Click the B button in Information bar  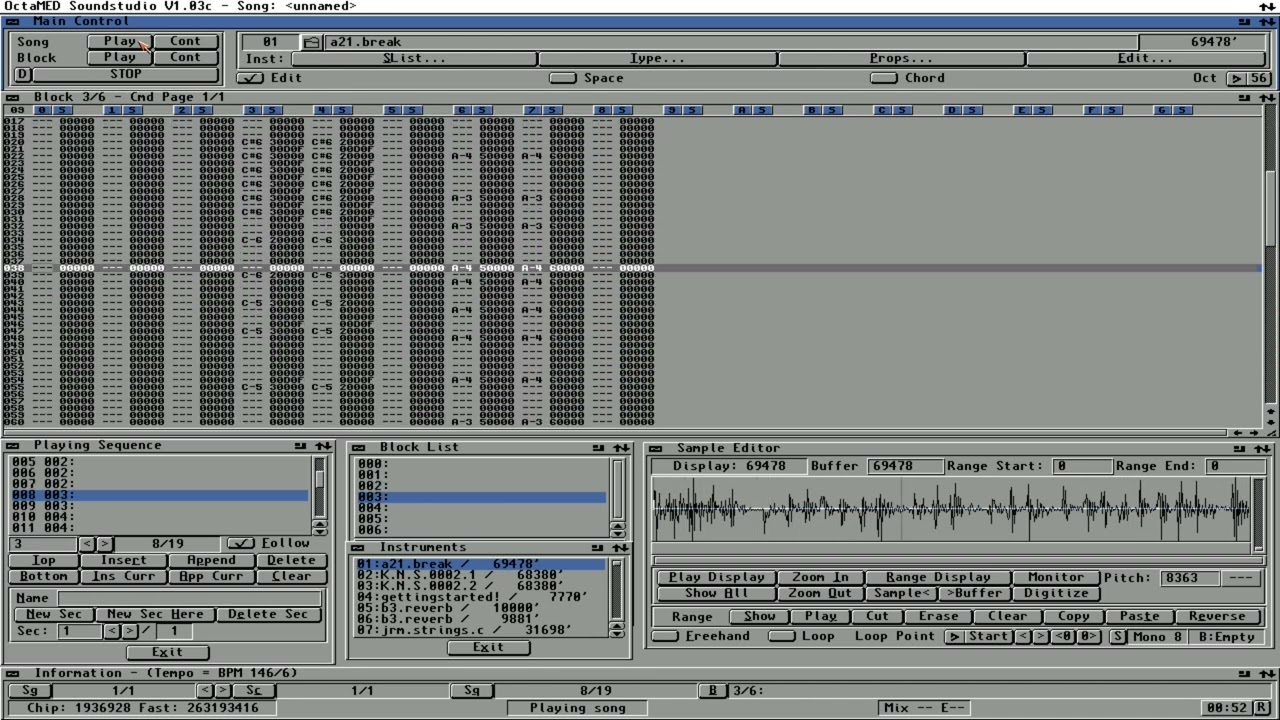(713, 691)
